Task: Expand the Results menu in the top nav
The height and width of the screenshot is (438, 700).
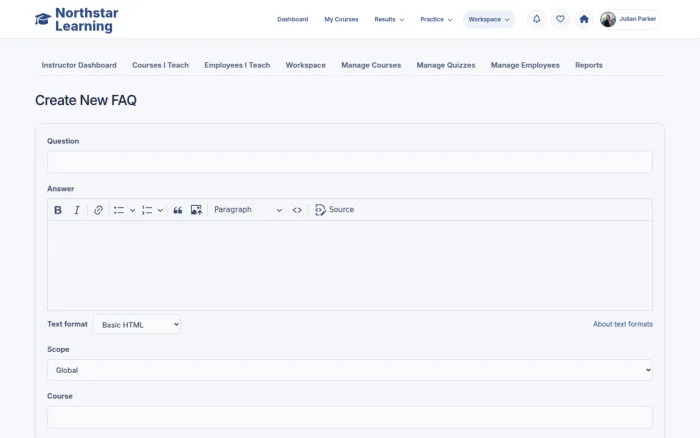Action: click(x=389, y=20)
